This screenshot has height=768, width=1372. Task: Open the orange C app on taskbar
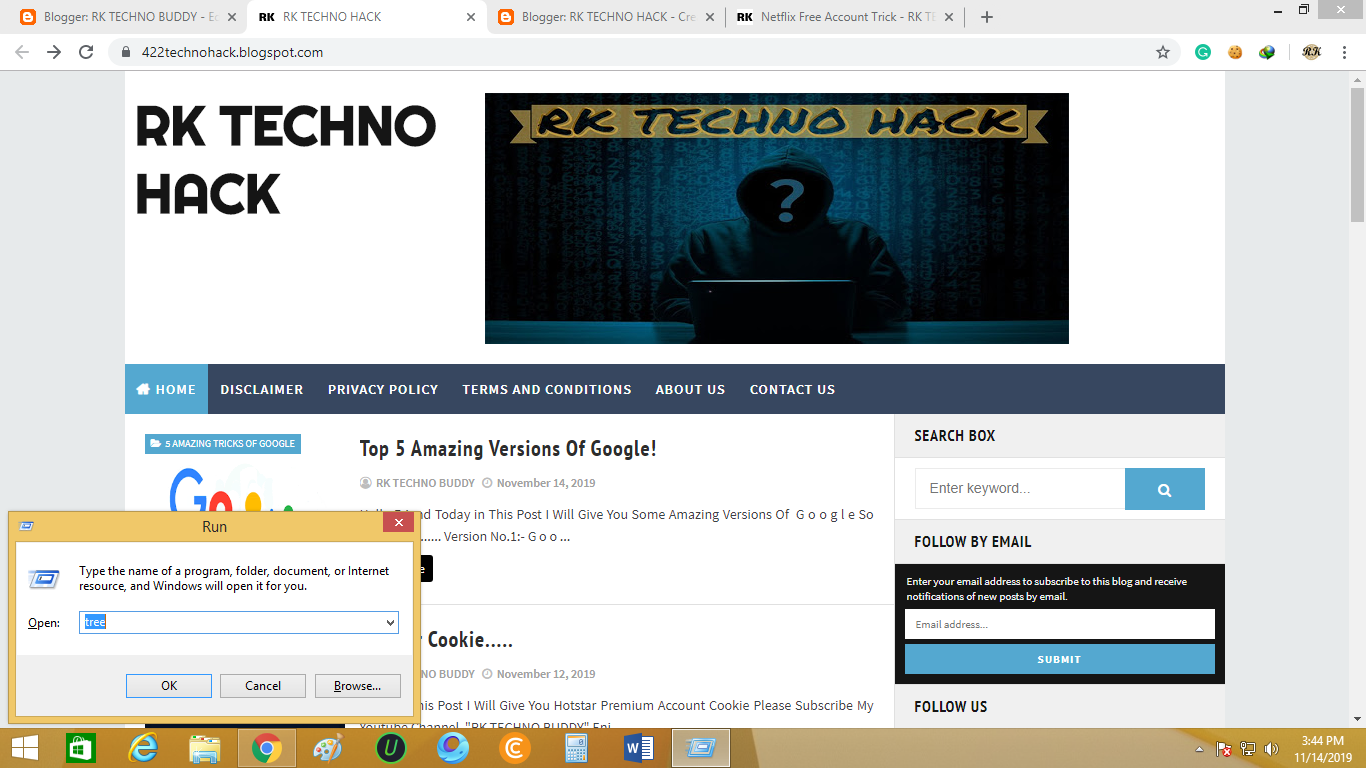(515, 748)
